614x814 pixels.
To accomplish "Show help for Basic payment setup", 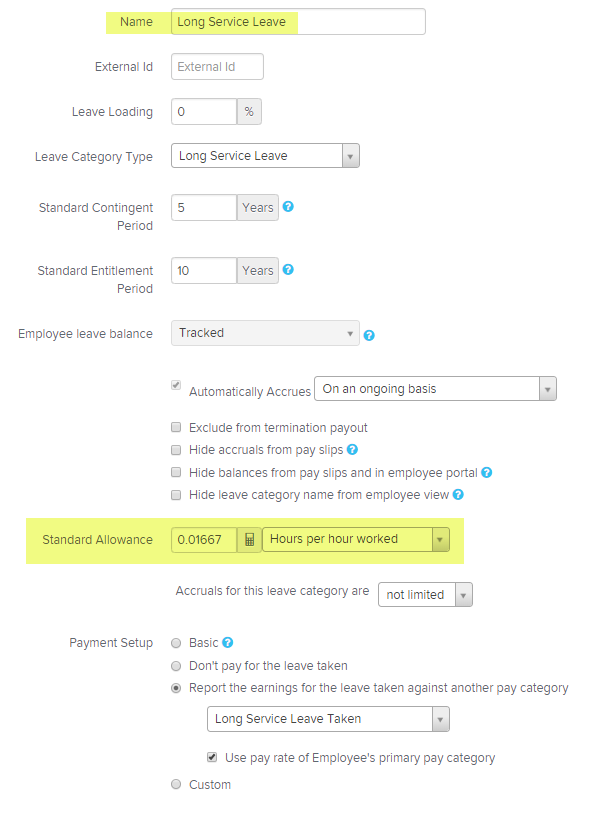I will click(227, 643).
